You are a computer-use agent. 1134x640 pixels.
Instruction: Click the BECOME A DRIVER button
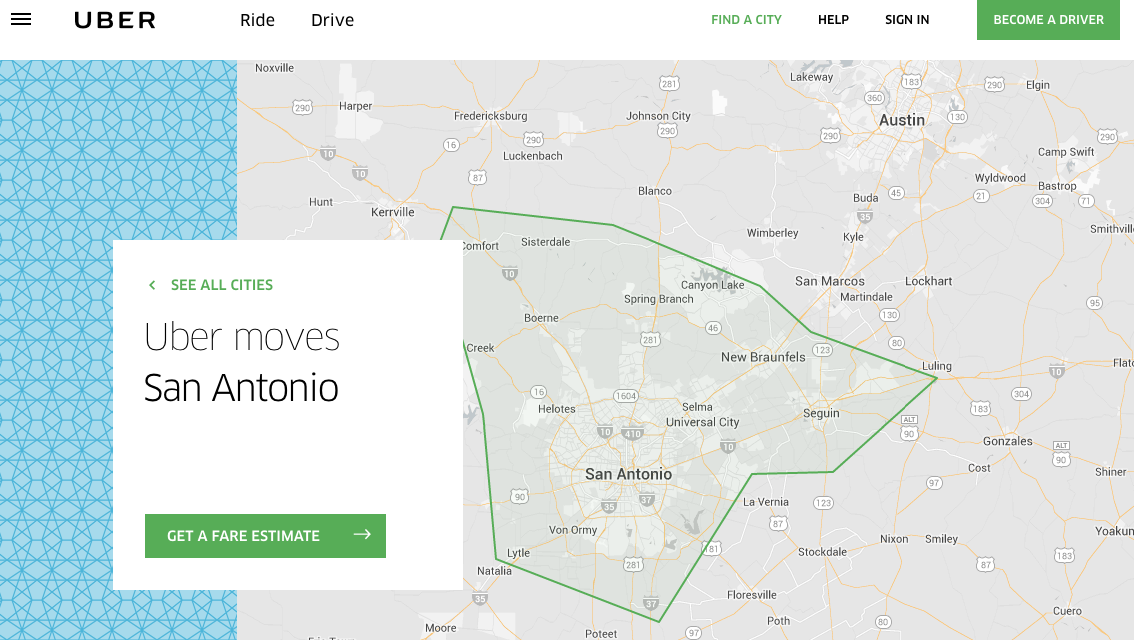click(1048, 20)
